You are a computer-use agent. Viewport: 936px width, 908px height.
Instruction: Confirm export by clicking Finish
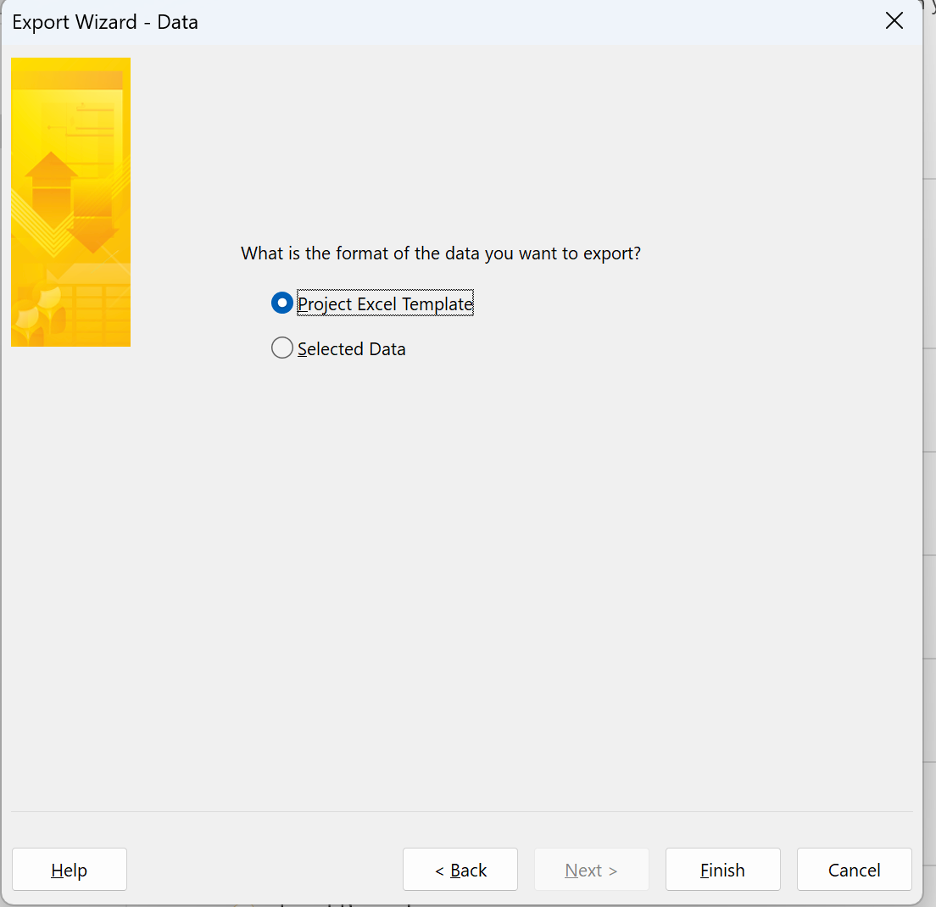[722, 869]
